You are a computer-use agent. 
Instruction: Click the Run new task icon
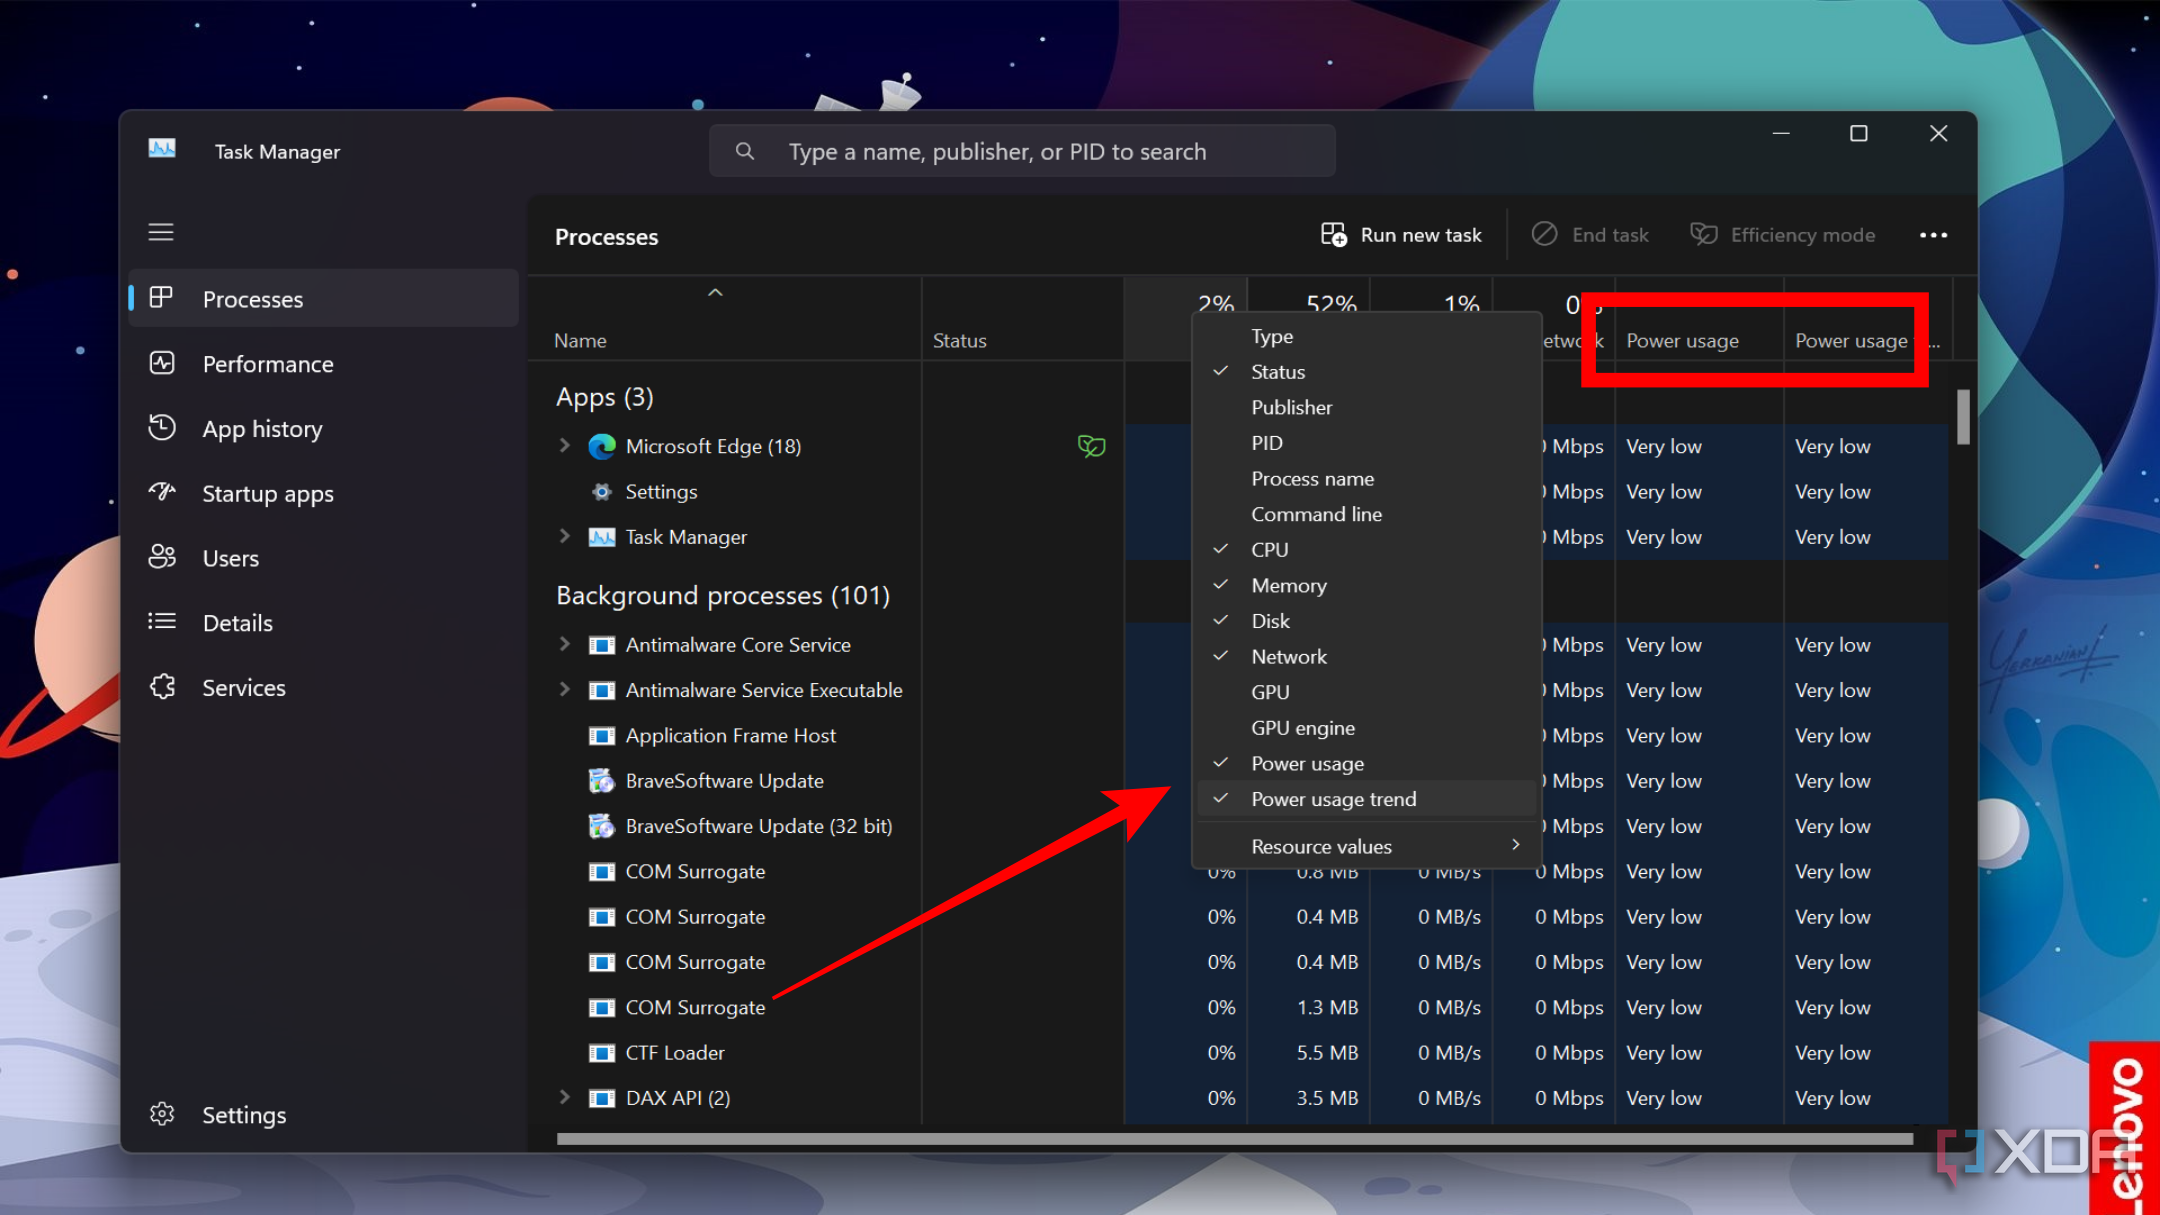(1332, 234)
